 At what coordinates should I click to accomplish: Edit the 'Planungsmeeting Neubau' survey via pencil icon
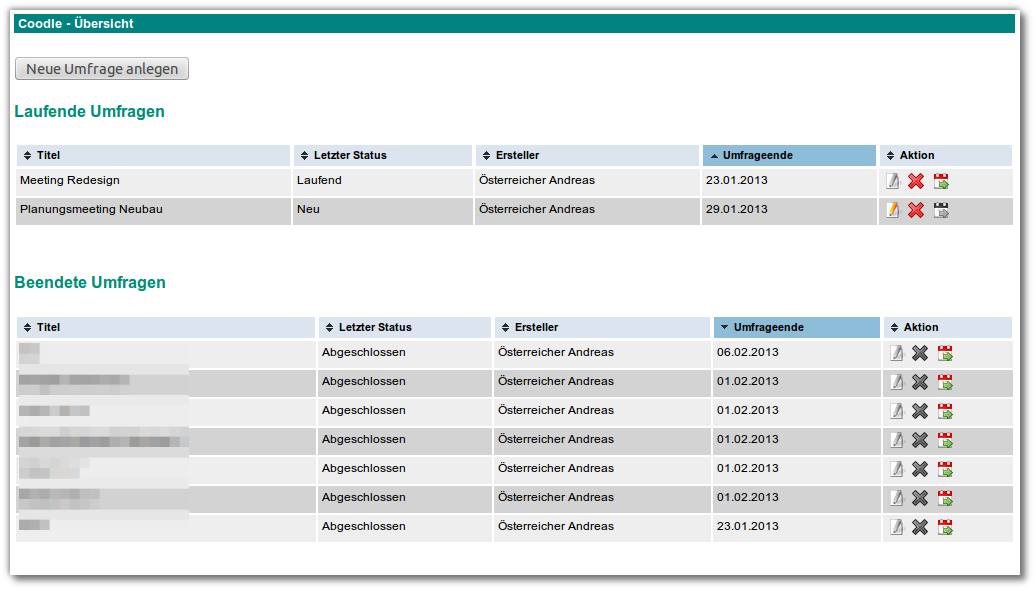(x=893, y=210)
